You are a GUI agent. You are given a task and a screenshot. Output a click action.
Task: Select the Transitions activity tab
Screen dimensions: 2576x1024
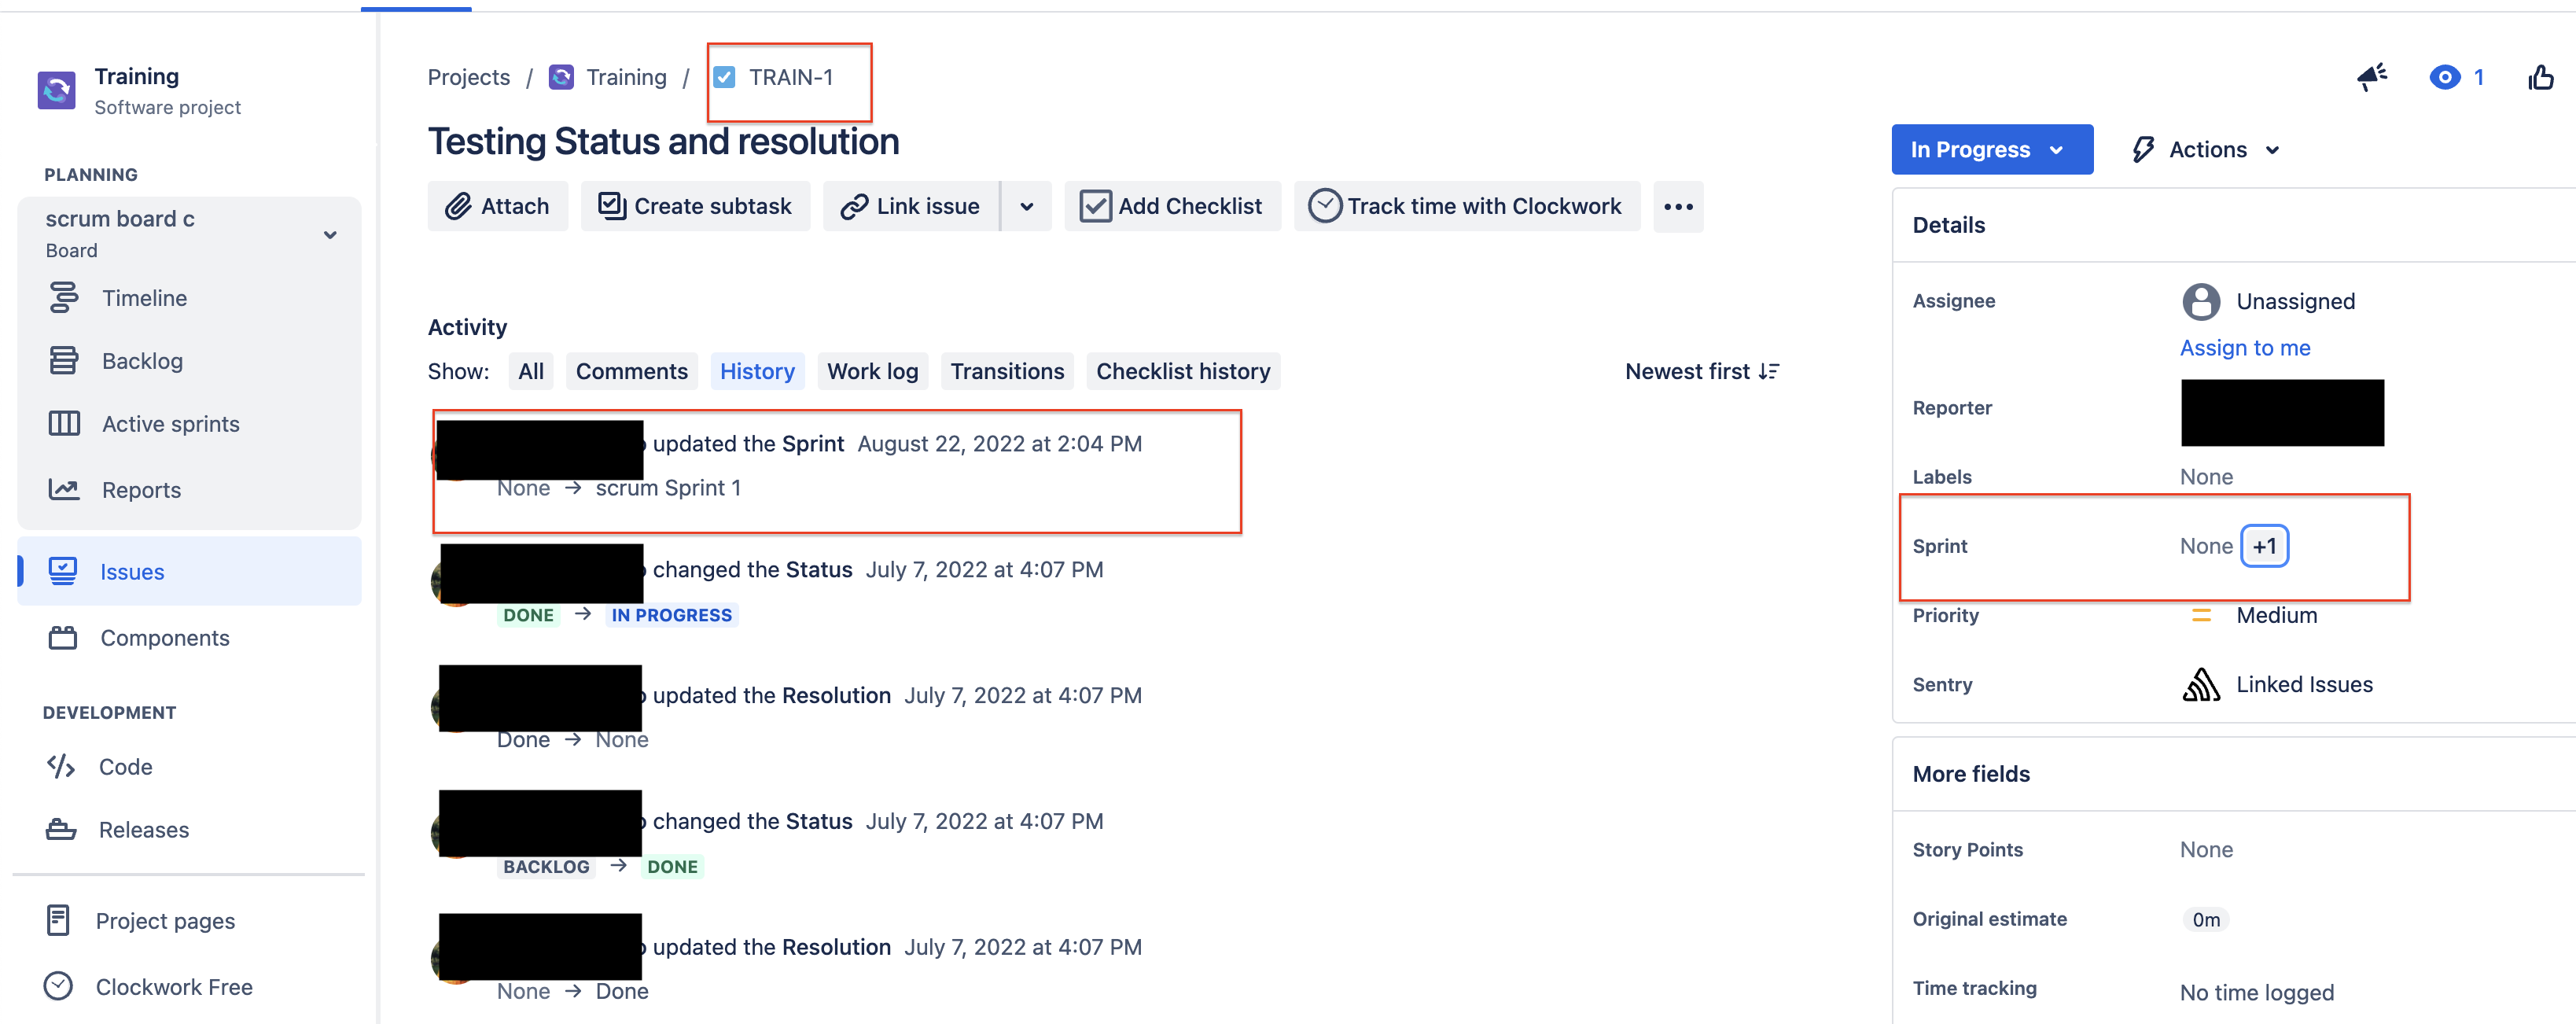click(1006, 372)
